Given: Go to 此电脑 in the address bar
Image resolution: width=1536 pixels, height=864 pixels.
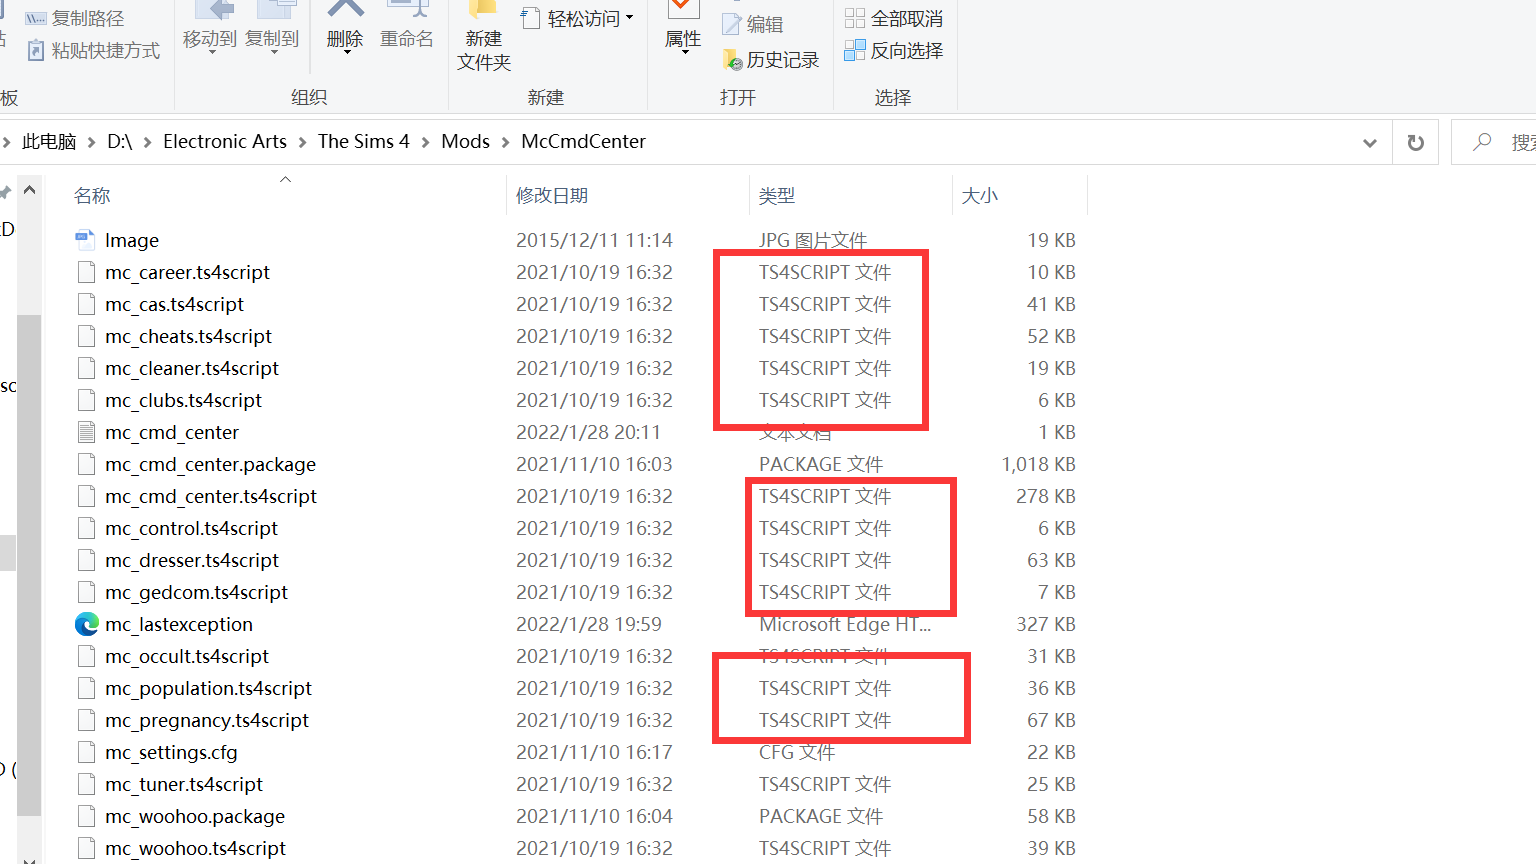Looking at the screenshot, I should [49, 142].
